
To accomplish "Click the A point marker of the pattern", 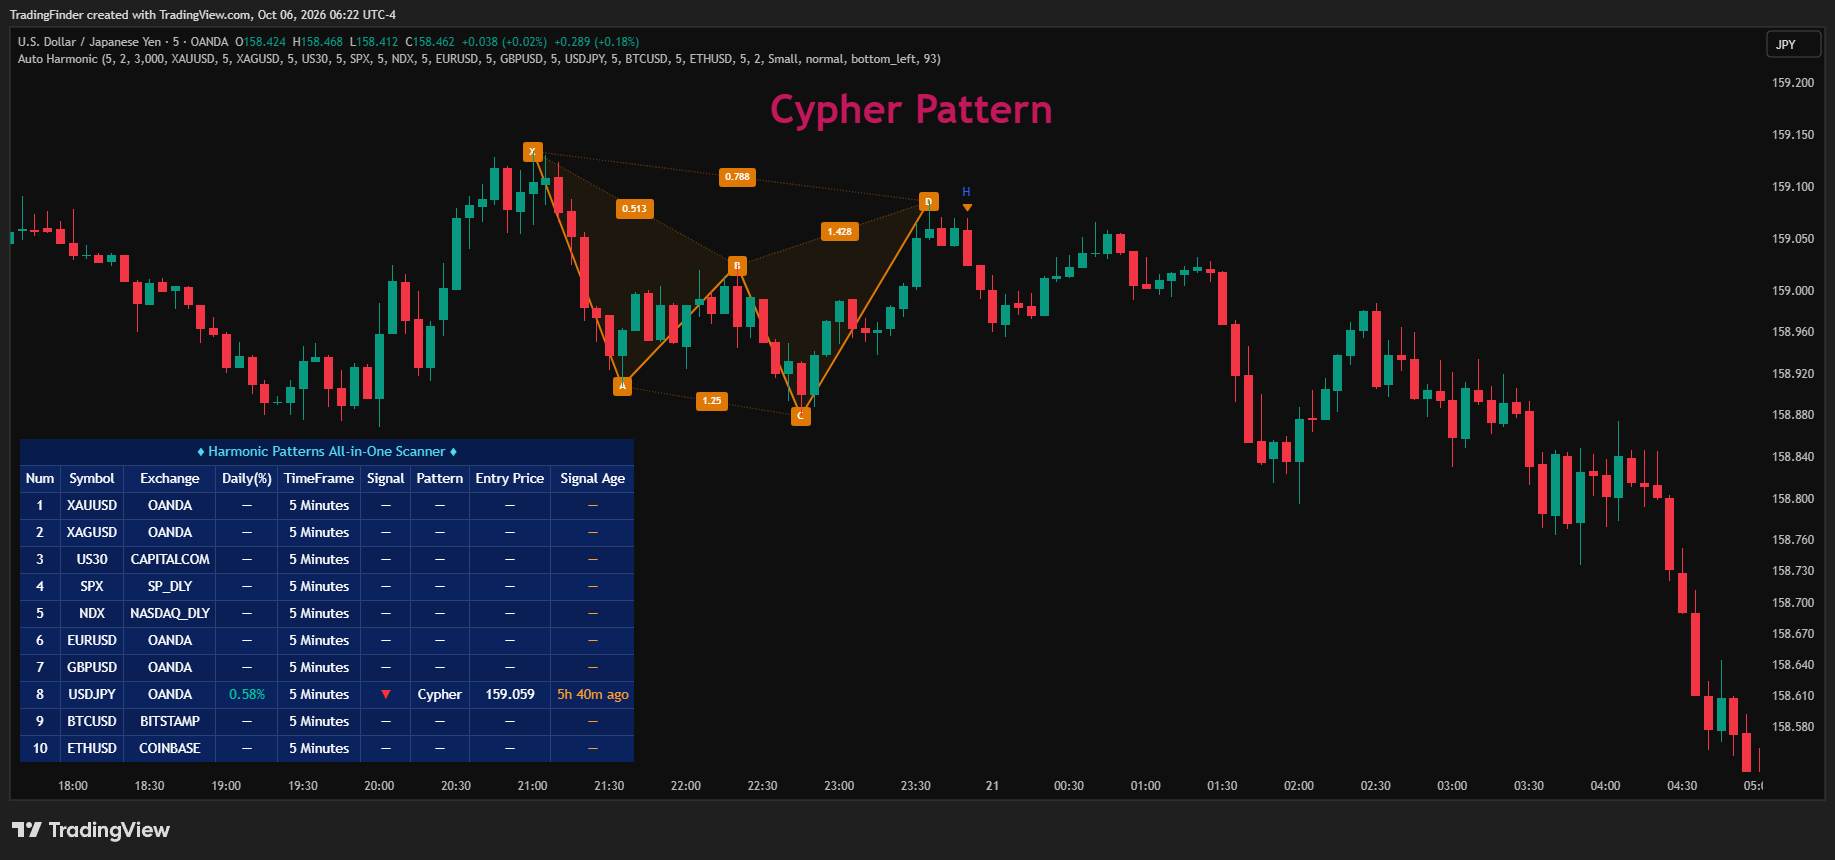I will (622, 386).
